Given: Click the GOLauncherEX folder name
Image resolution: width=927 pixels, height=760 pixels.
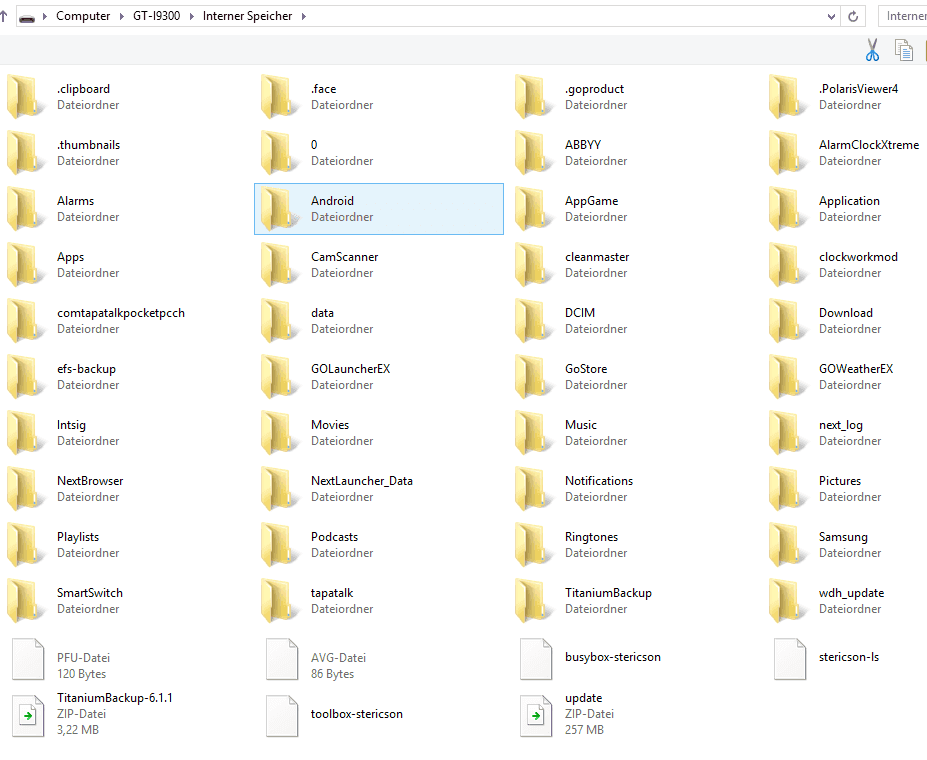Looking at the screenshot, I should pyautogui.click(x=351, y=369).
